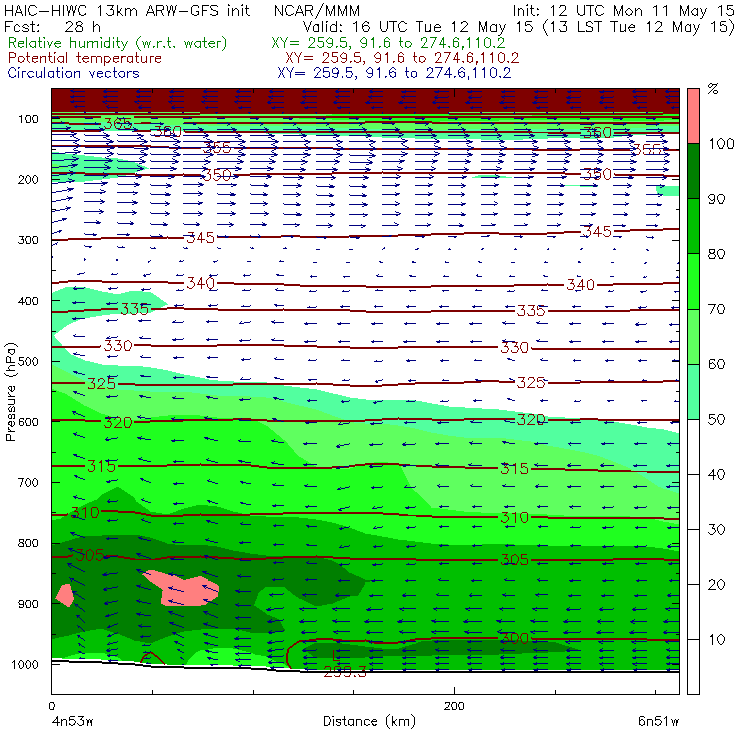This screenshot has width=740, height=740.
Task: Click the "299.3" minimum value label
Action: tap(345, 672)
